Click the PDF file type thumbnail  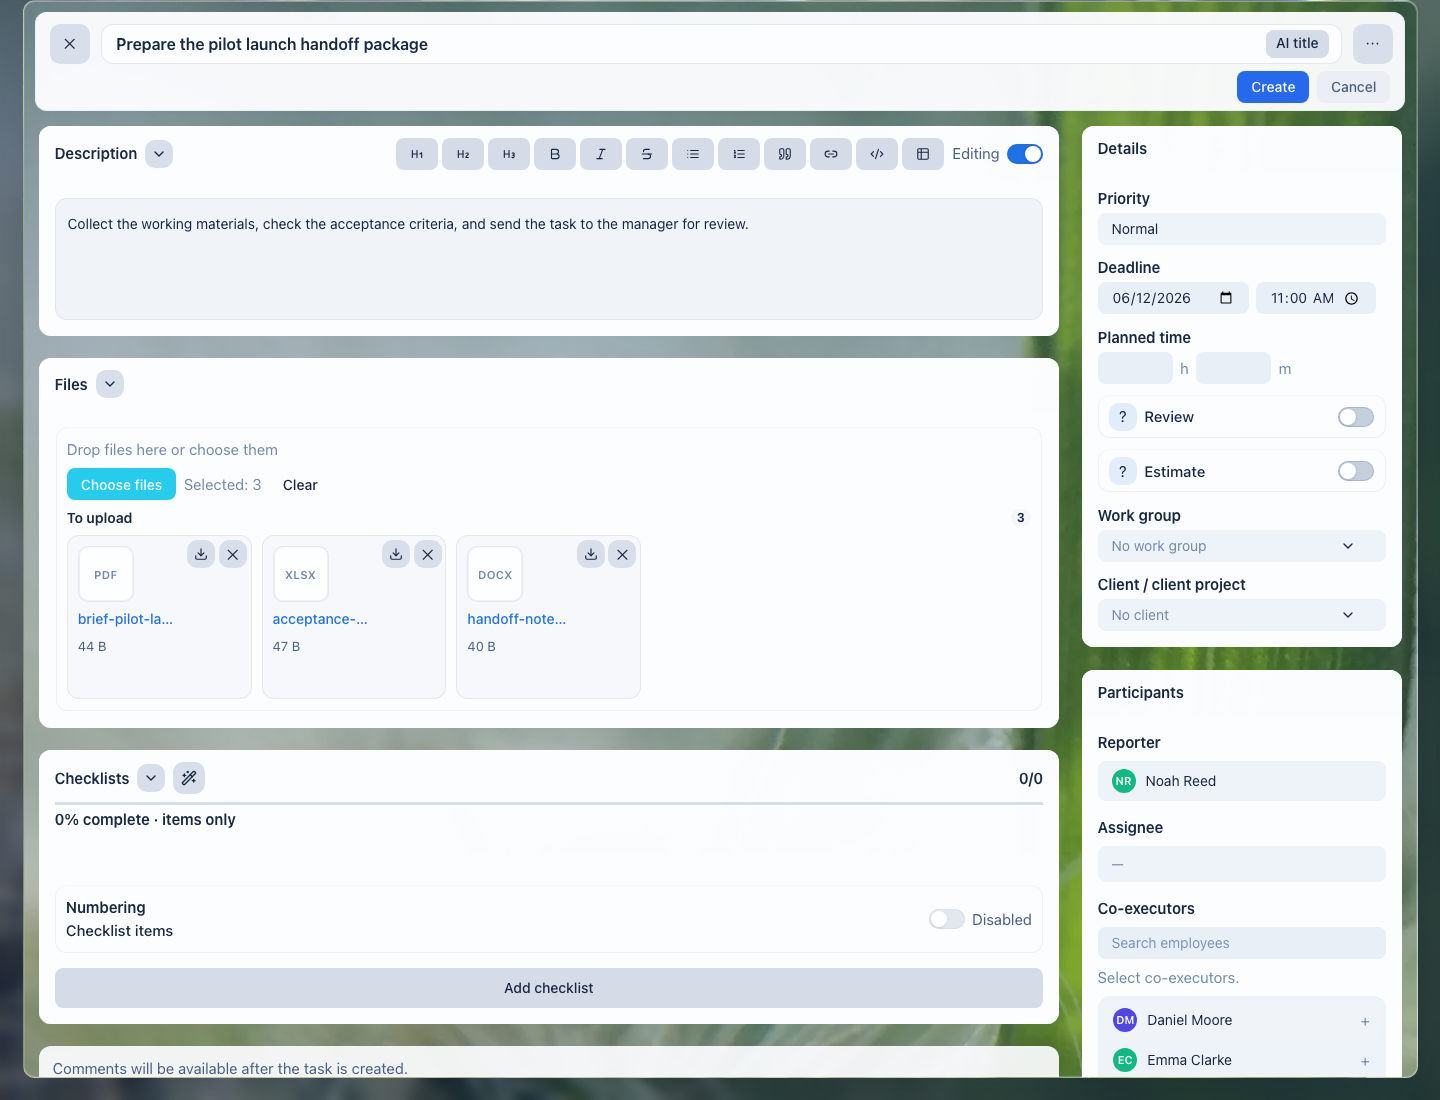pyautogui.click(x=106, y=574)
